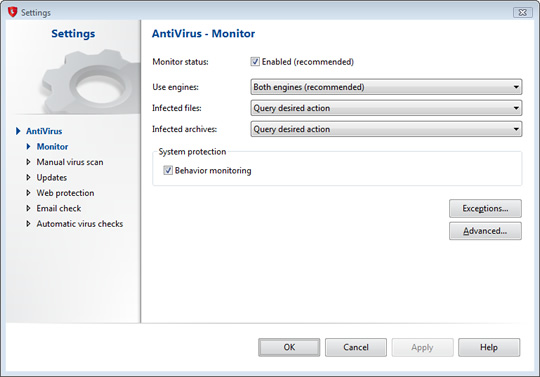Screen dimensions: 540x377
Task: Select the Monitor settings page
Action: (x=52, y=147)
